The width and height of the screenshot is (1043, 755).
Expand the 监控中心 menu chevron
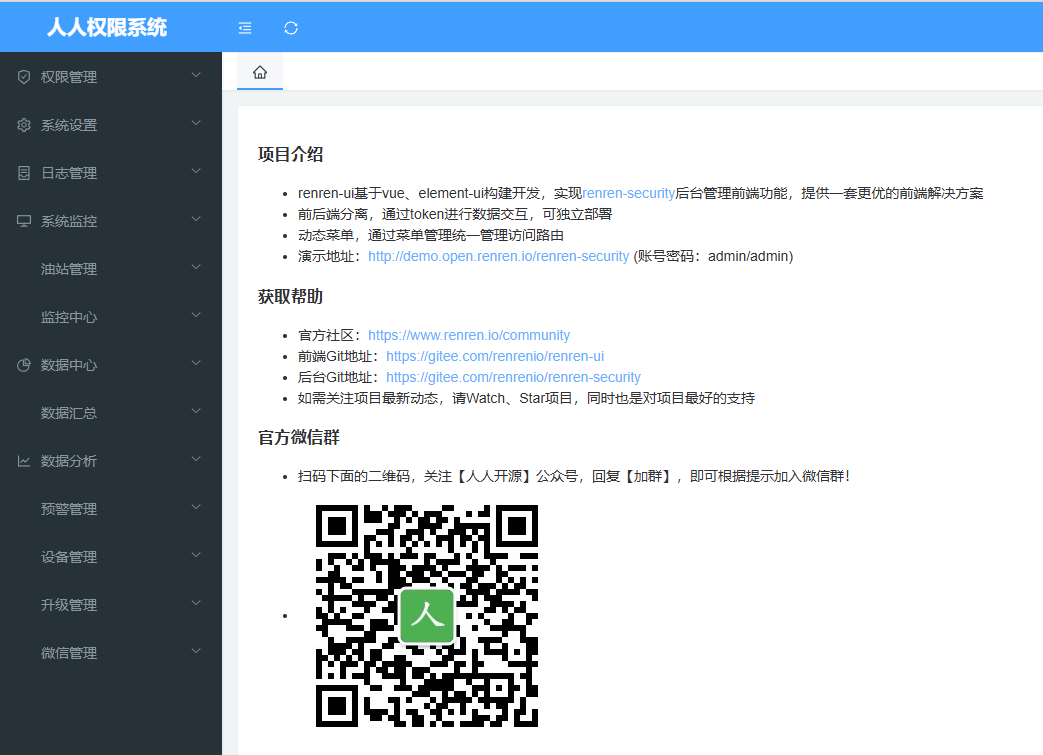196,315
